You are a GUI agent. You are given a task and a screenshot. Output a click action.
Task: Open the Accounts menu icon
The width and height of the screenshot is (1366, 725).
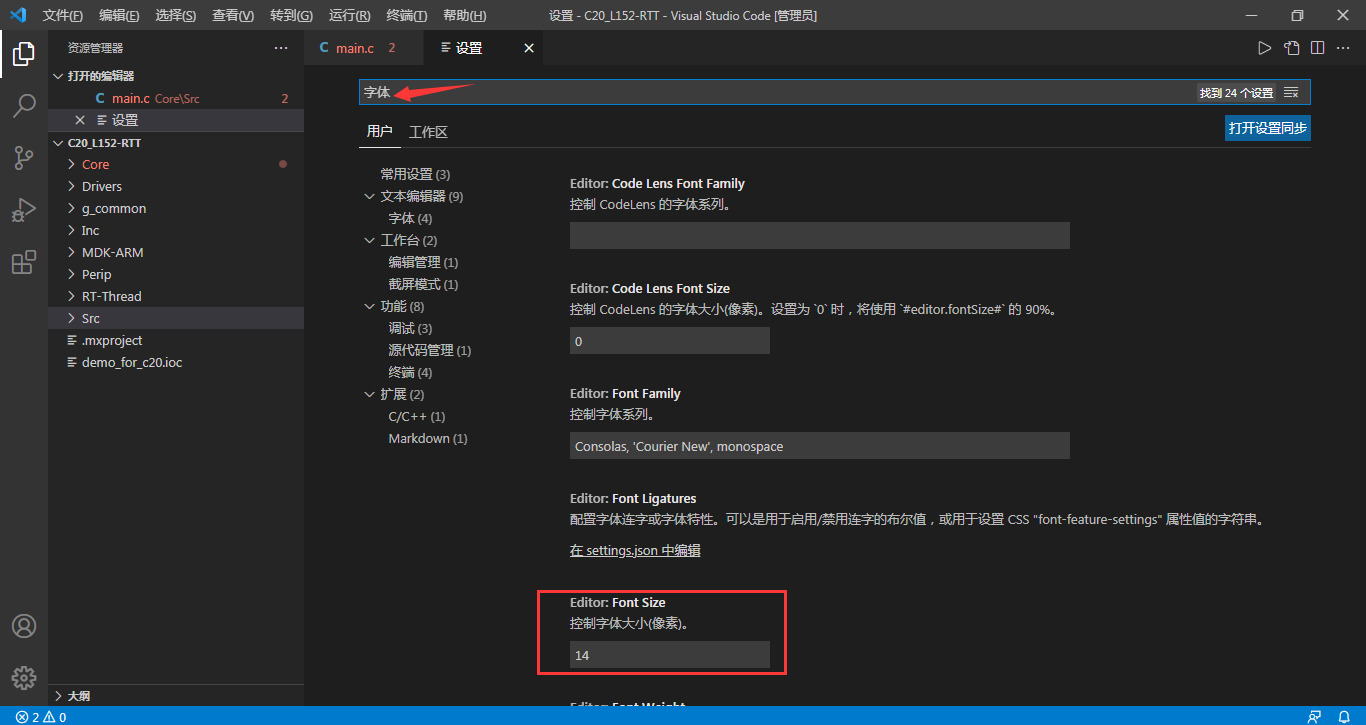coord(24,626)
